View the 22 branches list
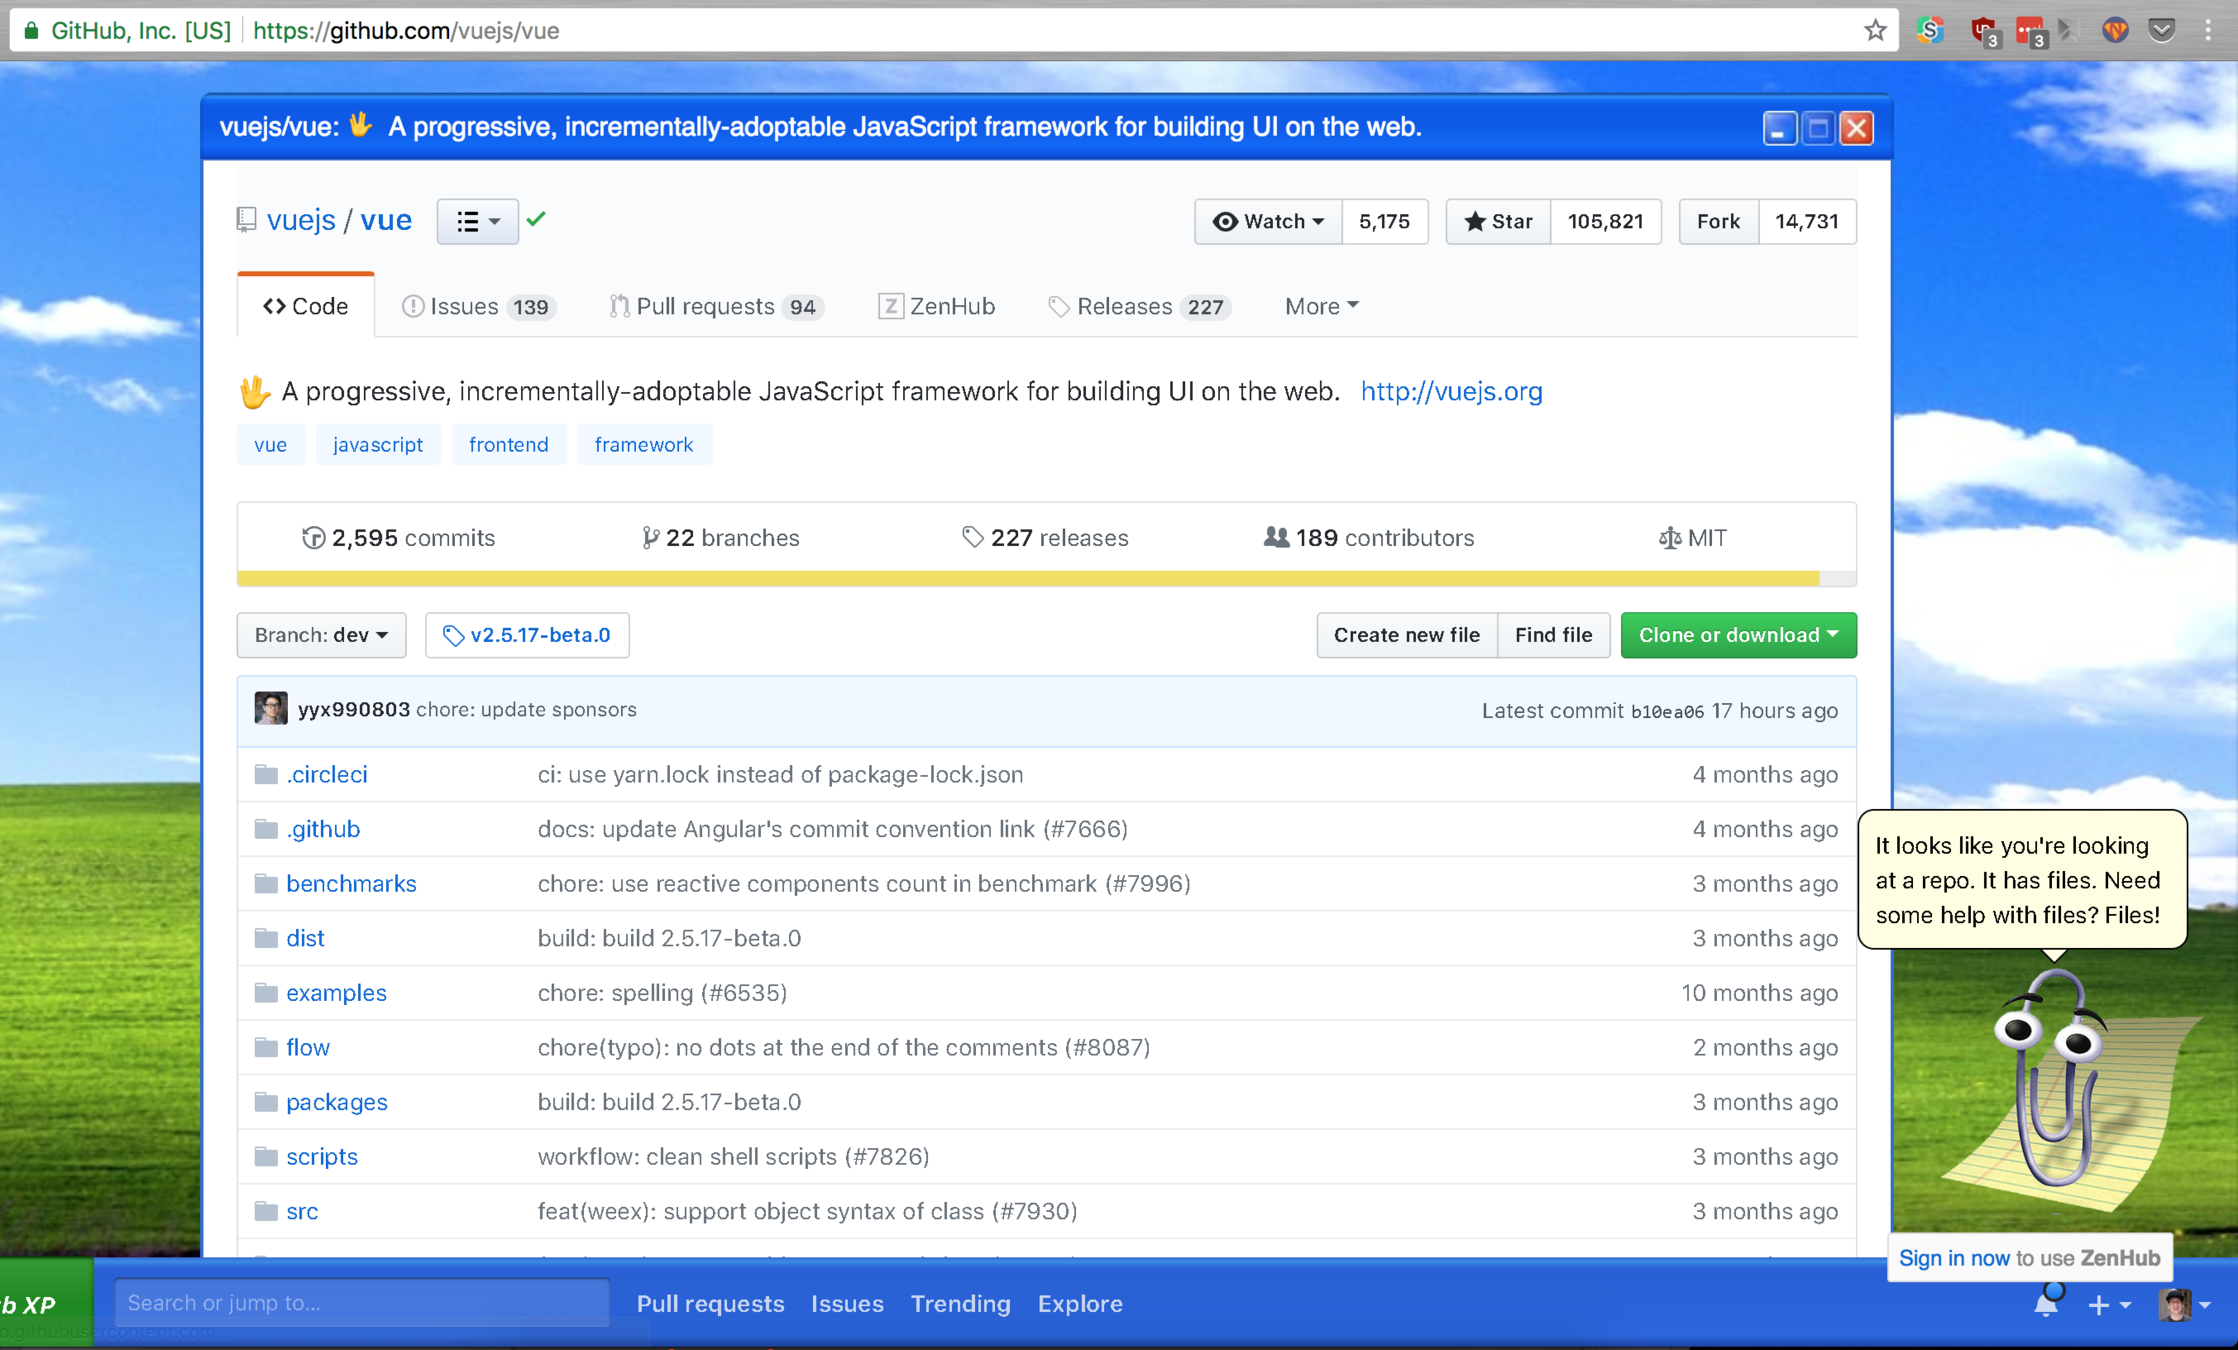Screen dimensions: 2238x1350 point(720,538)
